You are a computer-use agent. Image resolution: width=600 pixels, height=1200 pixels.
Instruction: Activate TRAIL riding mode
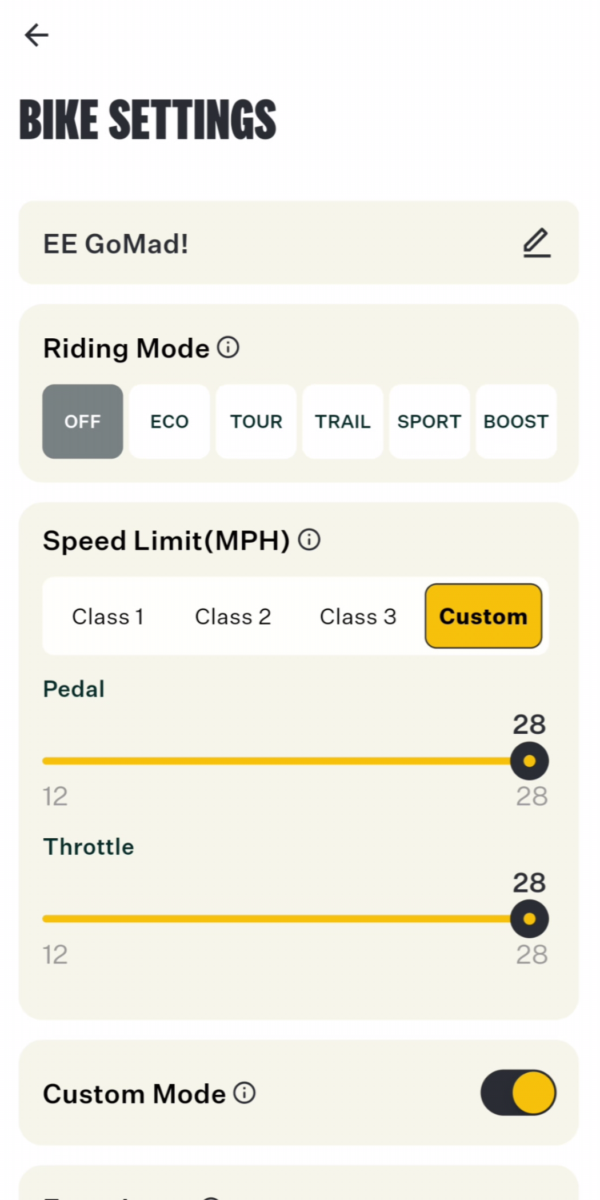coord(342,421)
